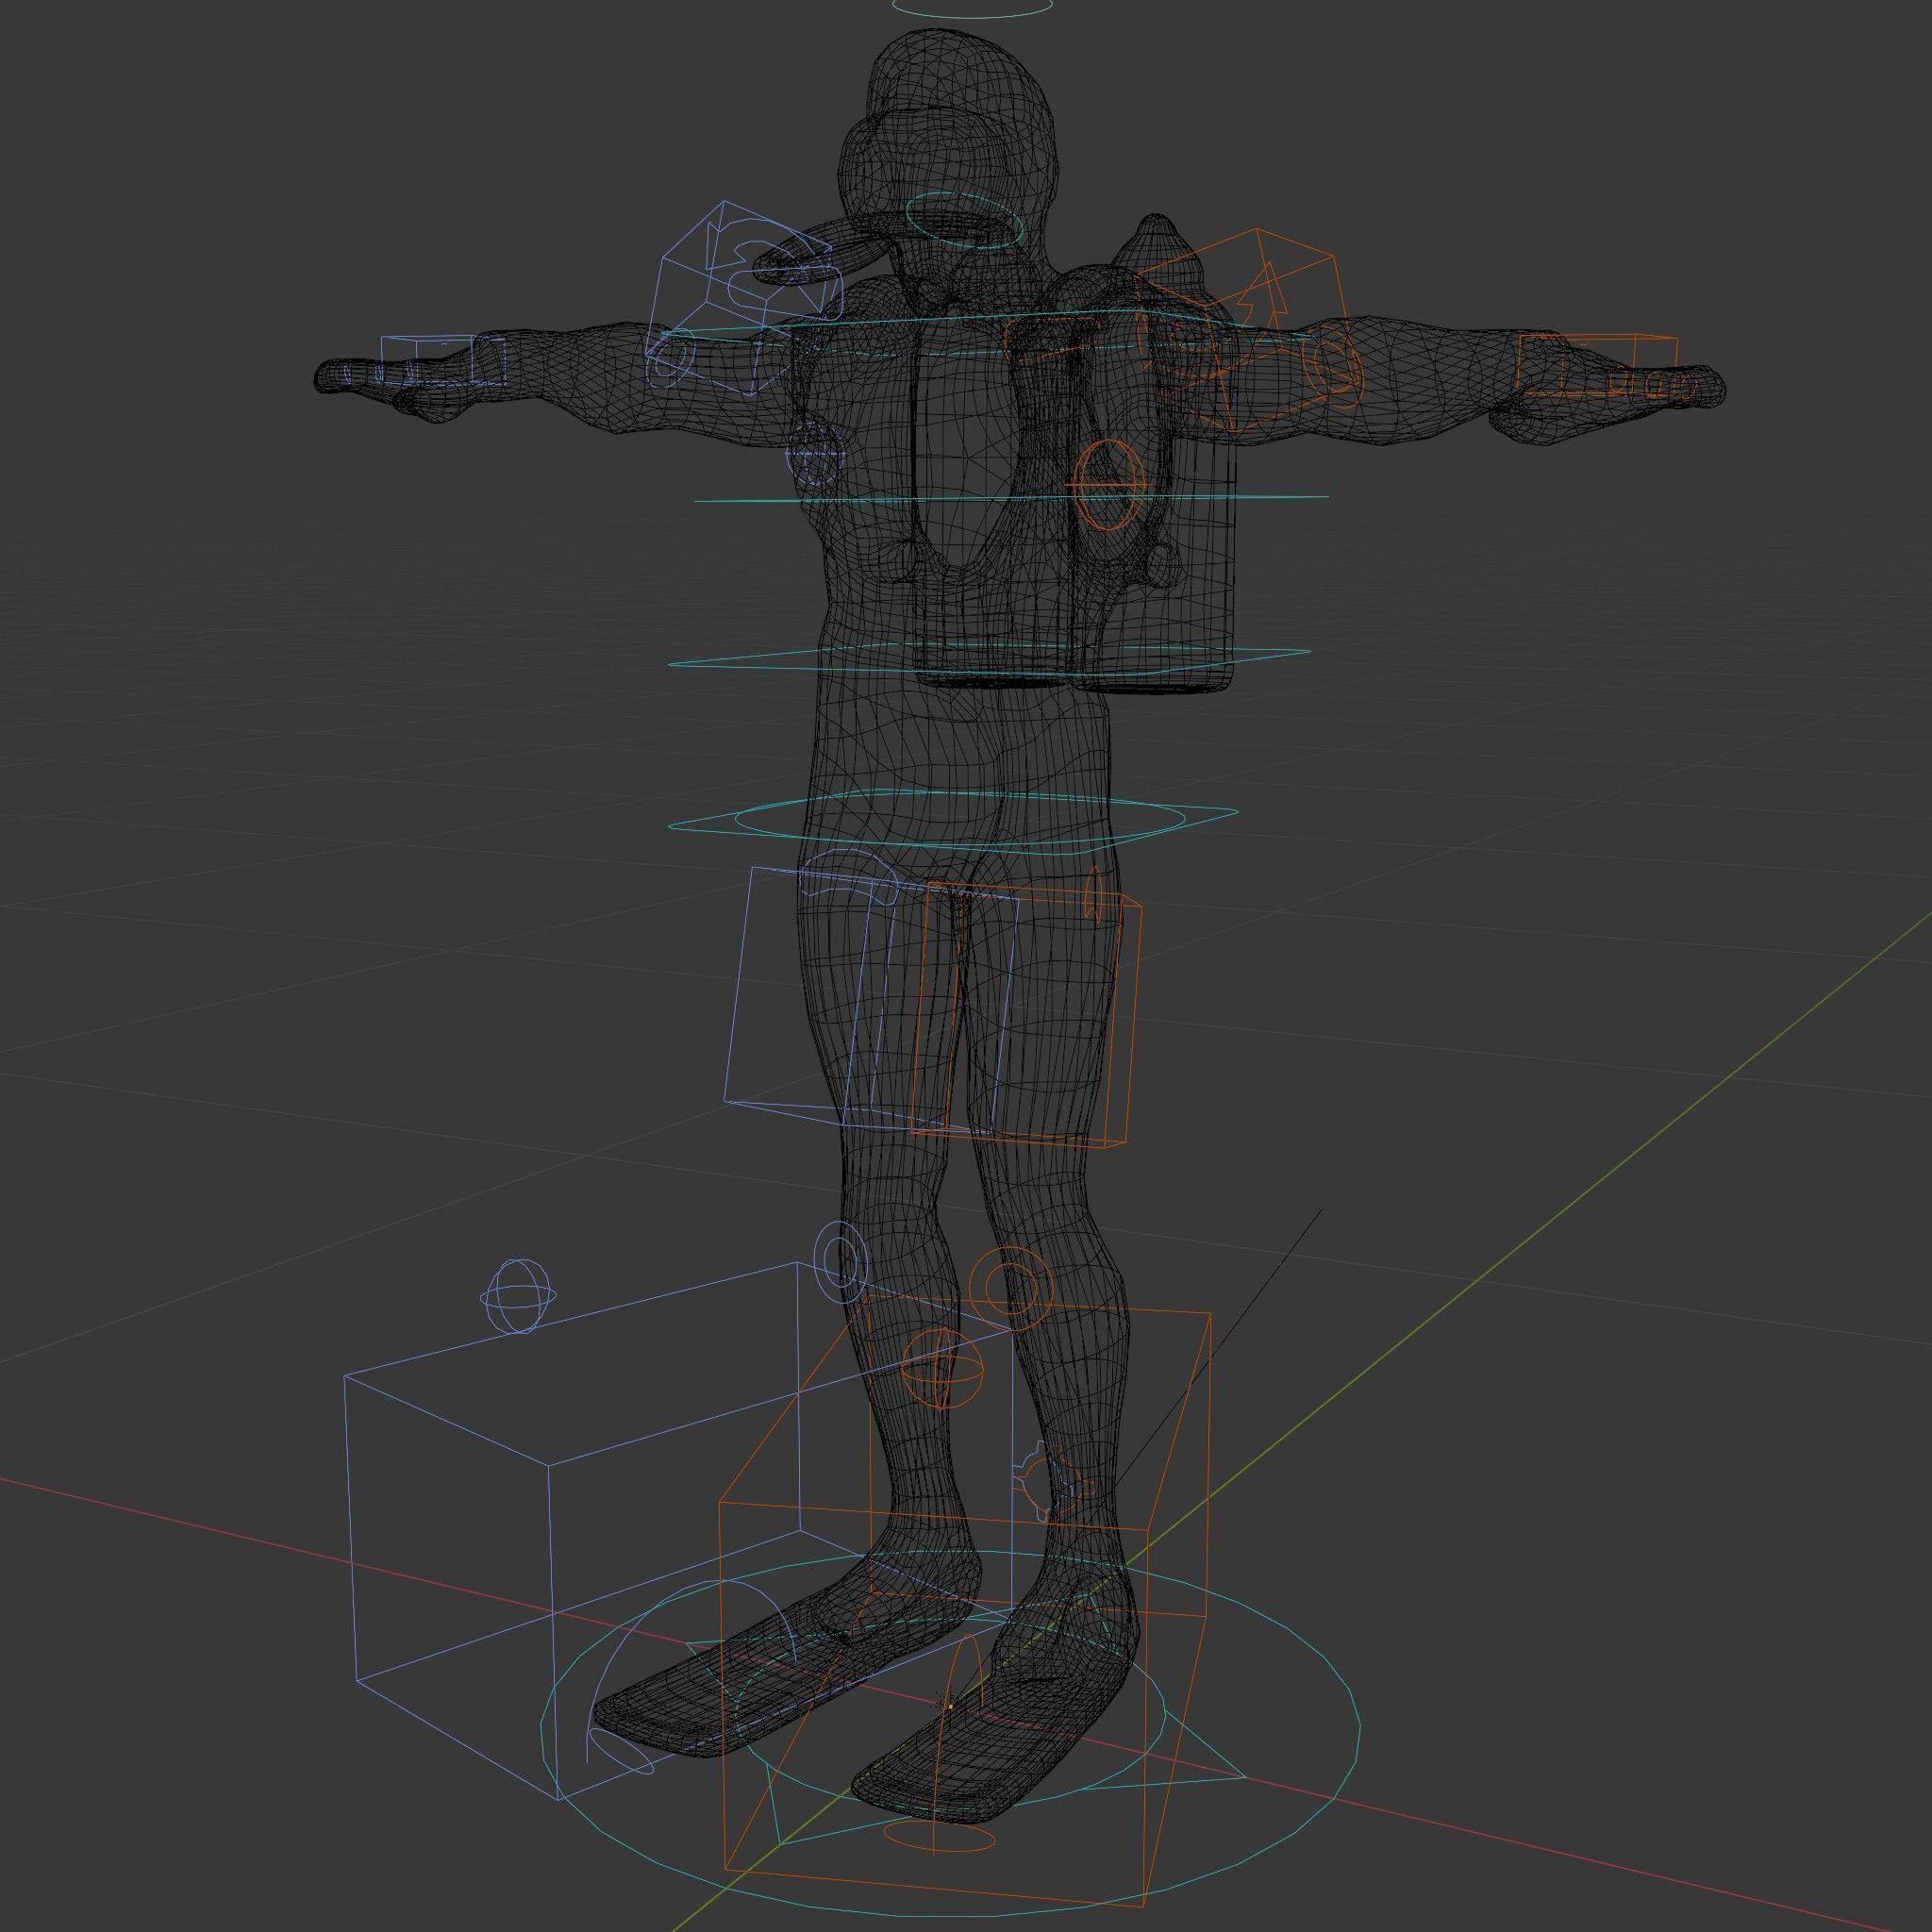Select the orange sphere control at the knee

(x=944, y=1369)
